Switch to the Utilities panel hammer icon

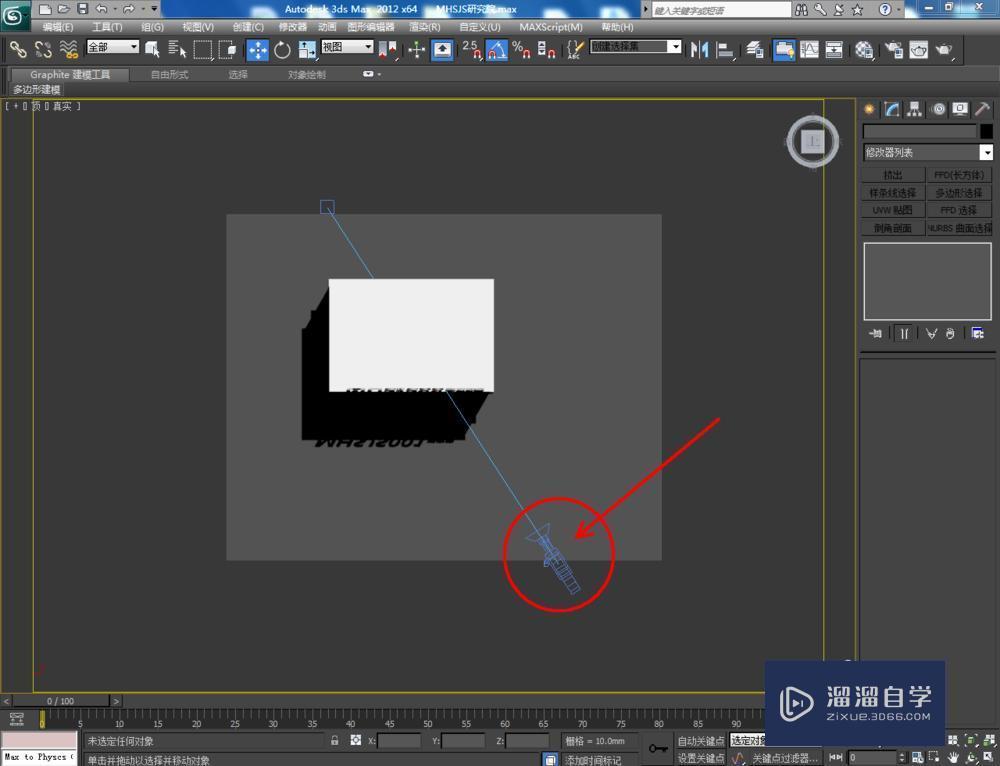pyautogui.click(x=983, y=109)
